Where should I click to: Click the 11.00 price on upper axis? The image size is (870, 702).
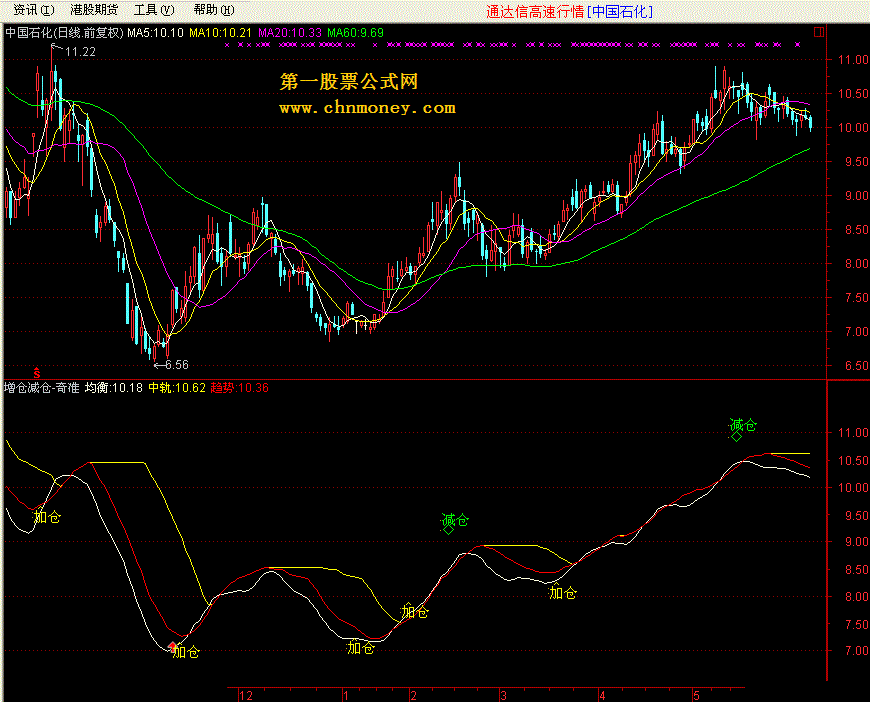[853, 59]
